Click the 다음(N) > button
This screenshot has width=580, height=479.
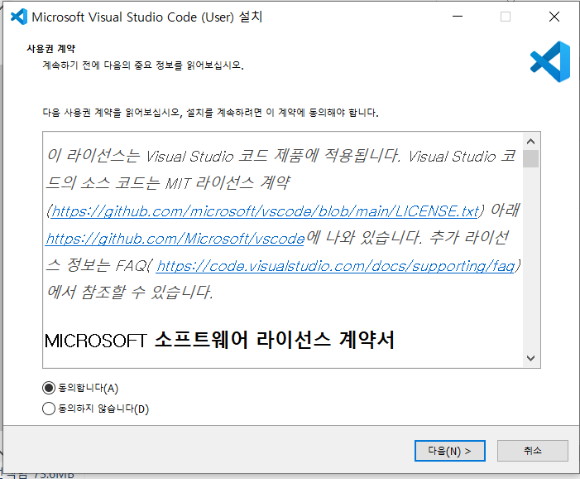coord(450,451)
